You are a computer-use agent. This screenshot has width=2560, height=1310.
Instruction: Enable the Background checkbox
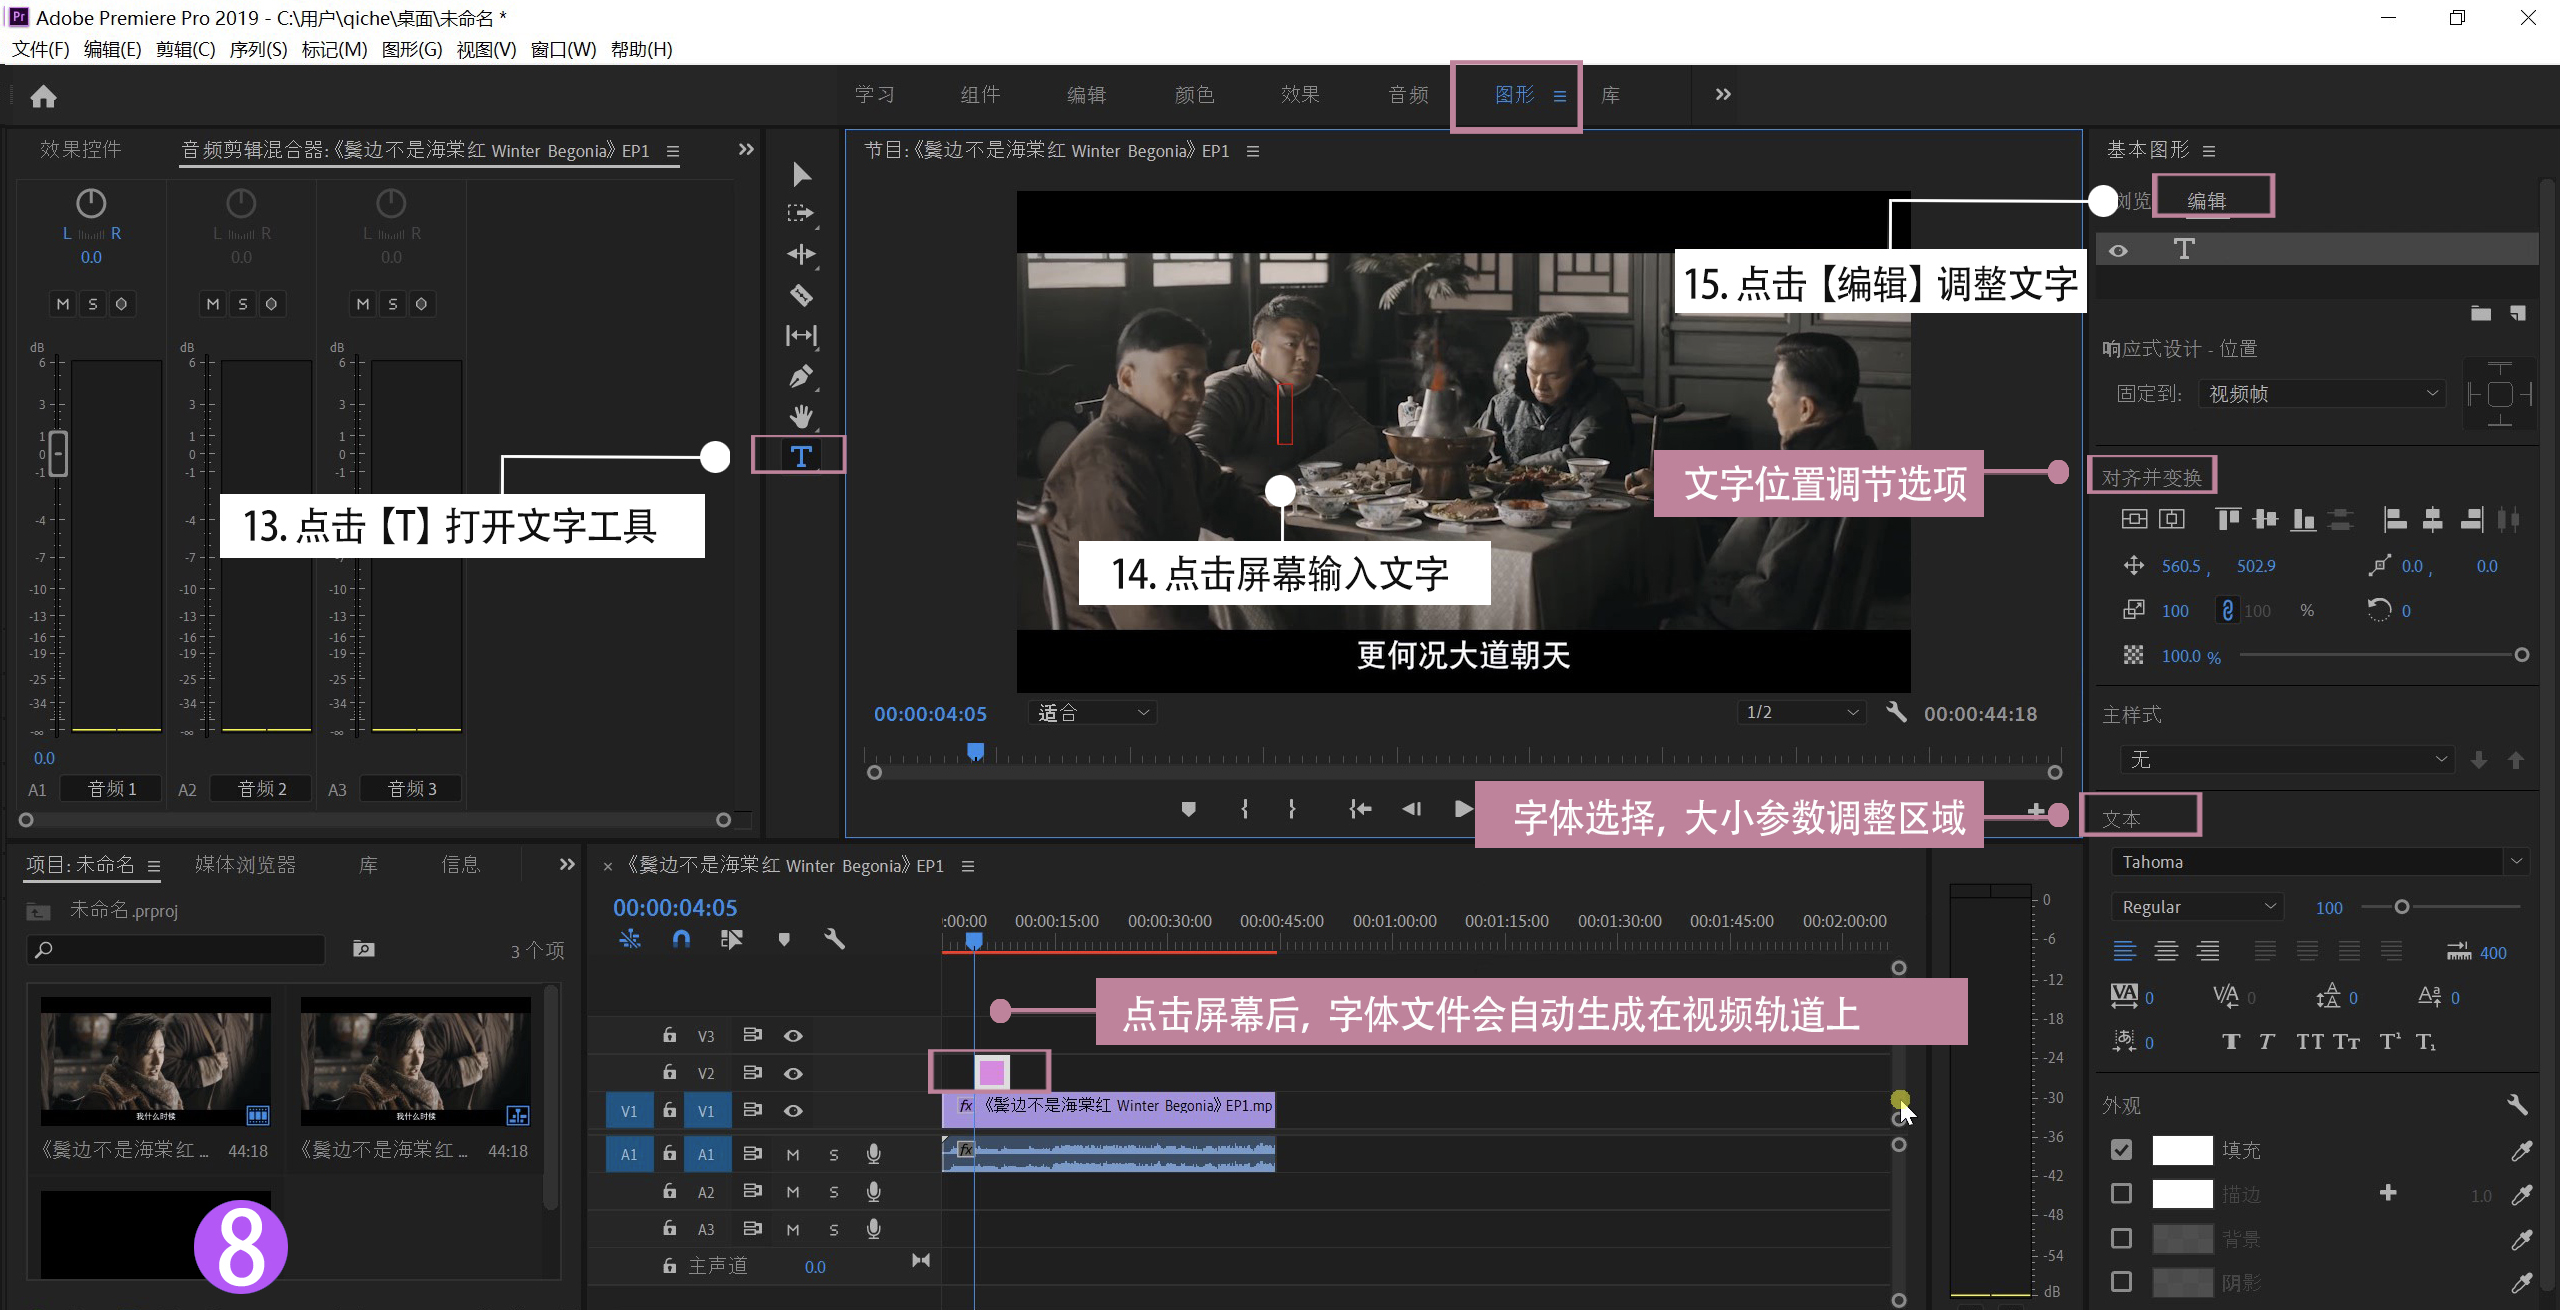coord(2121,1238)
